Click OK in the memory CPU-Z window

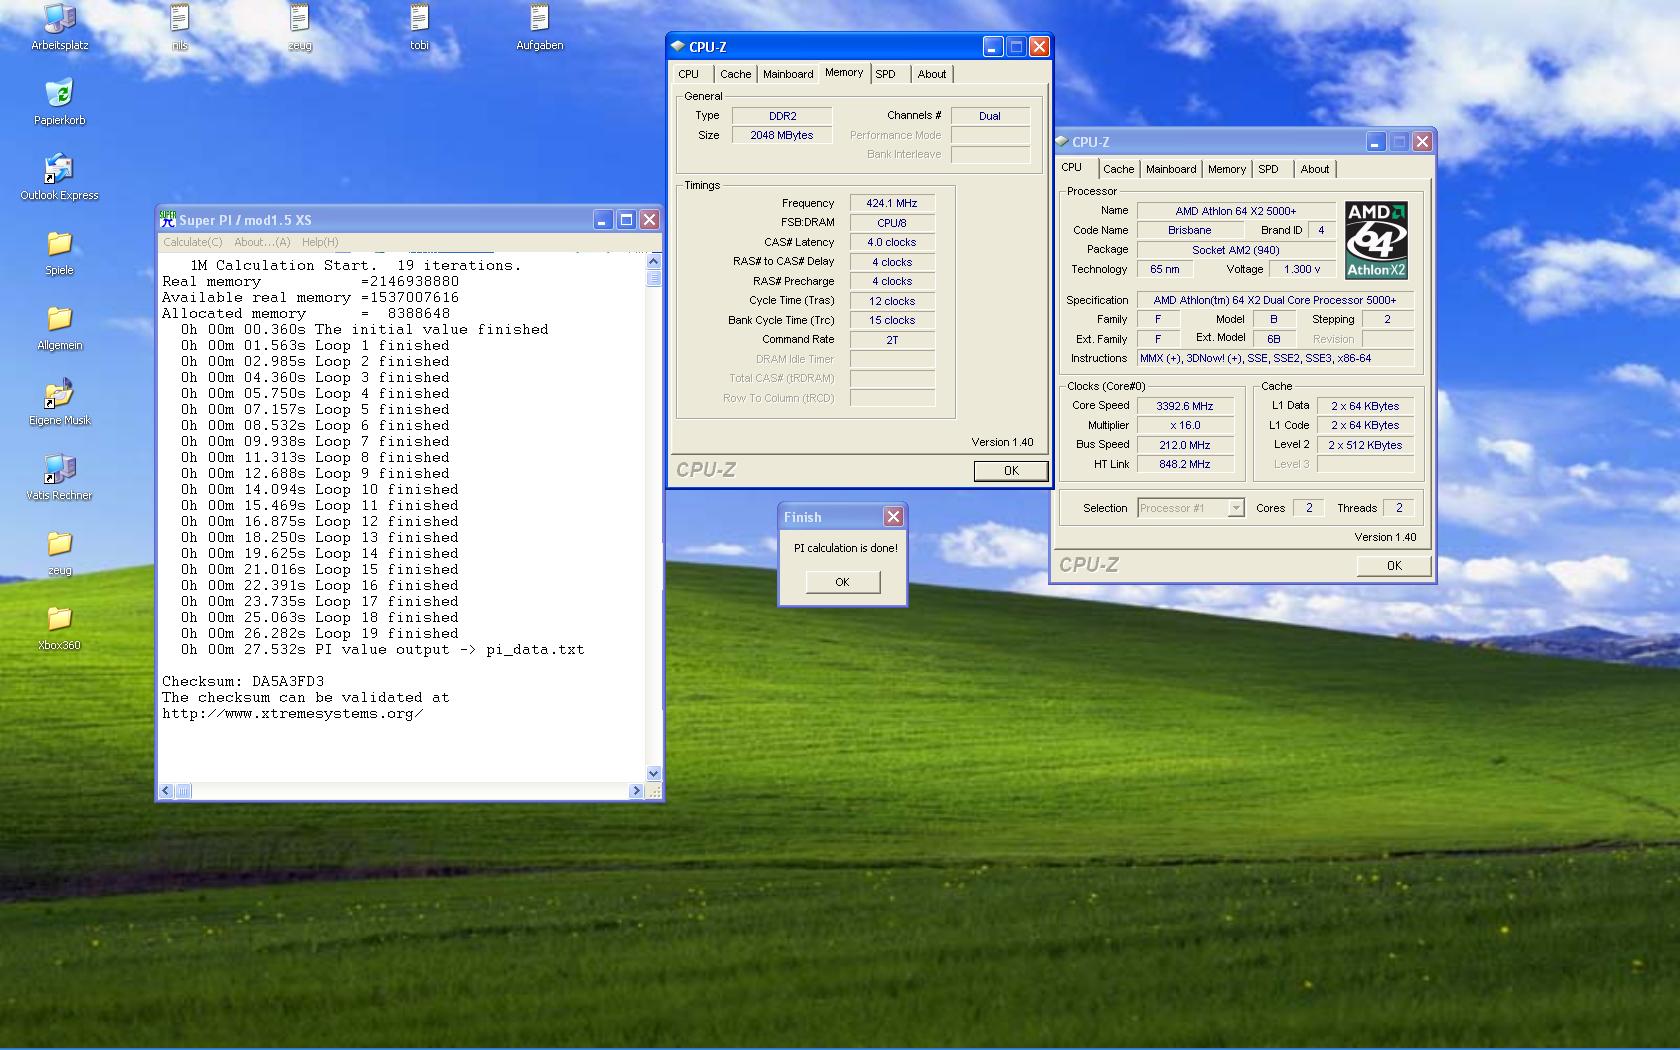coord(1011,471)
